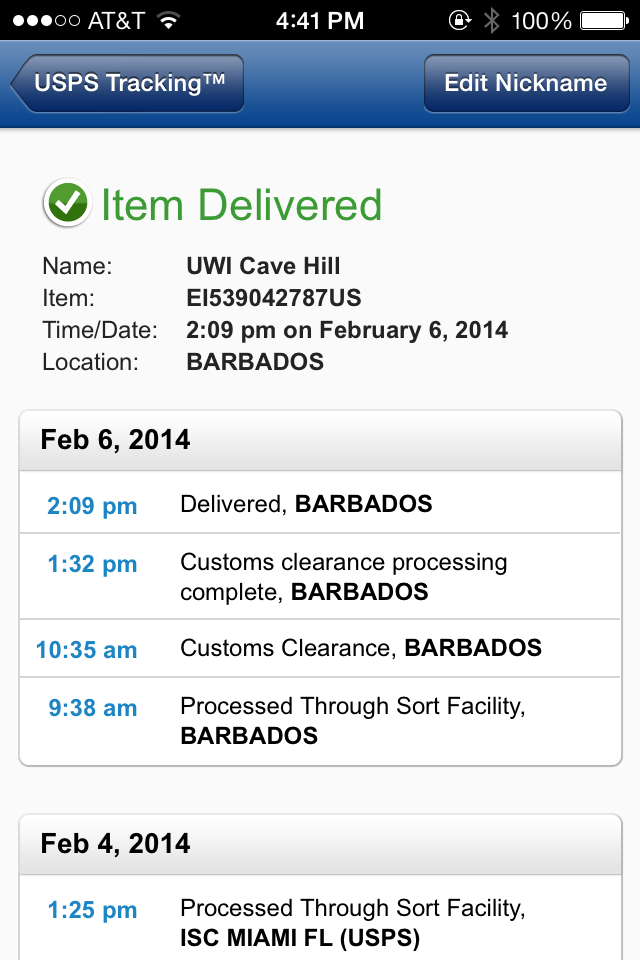Tap the 1:32 pm timestamp
Viewport: 640px width, 960px height.
(92, 564)
